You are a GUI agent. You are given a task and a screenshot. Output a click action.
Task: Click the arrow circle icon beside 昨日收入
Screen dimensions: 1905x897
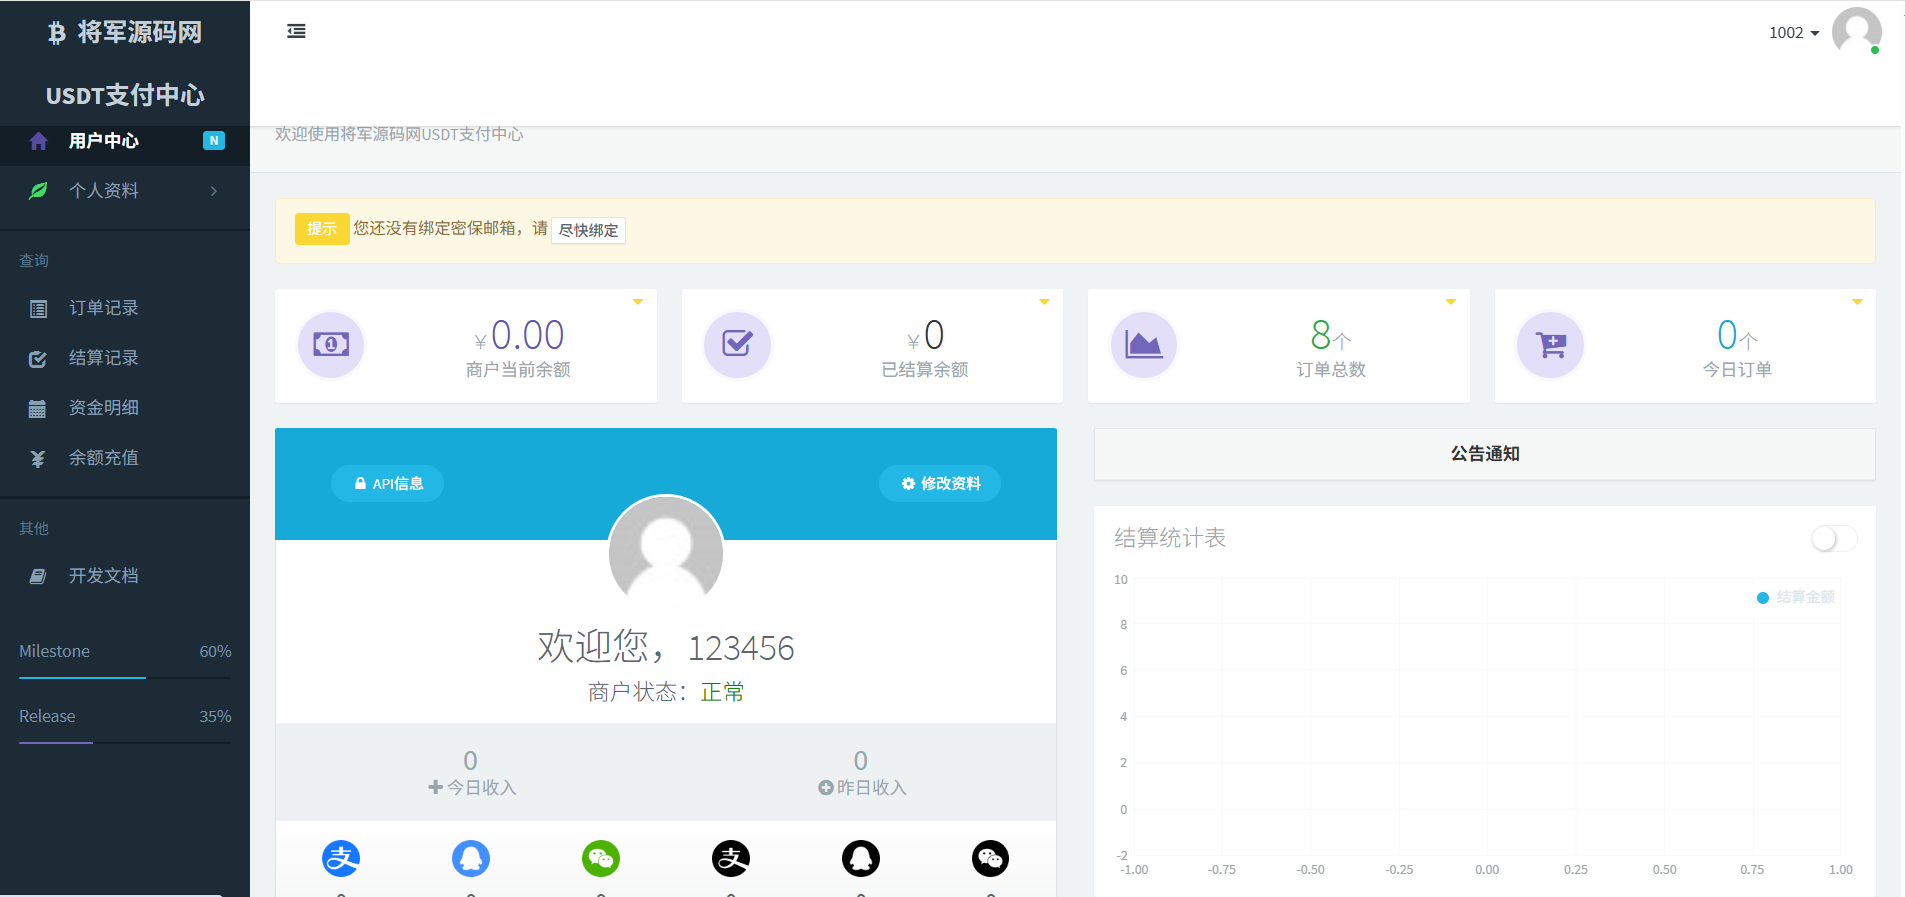[x=826, y=787]
